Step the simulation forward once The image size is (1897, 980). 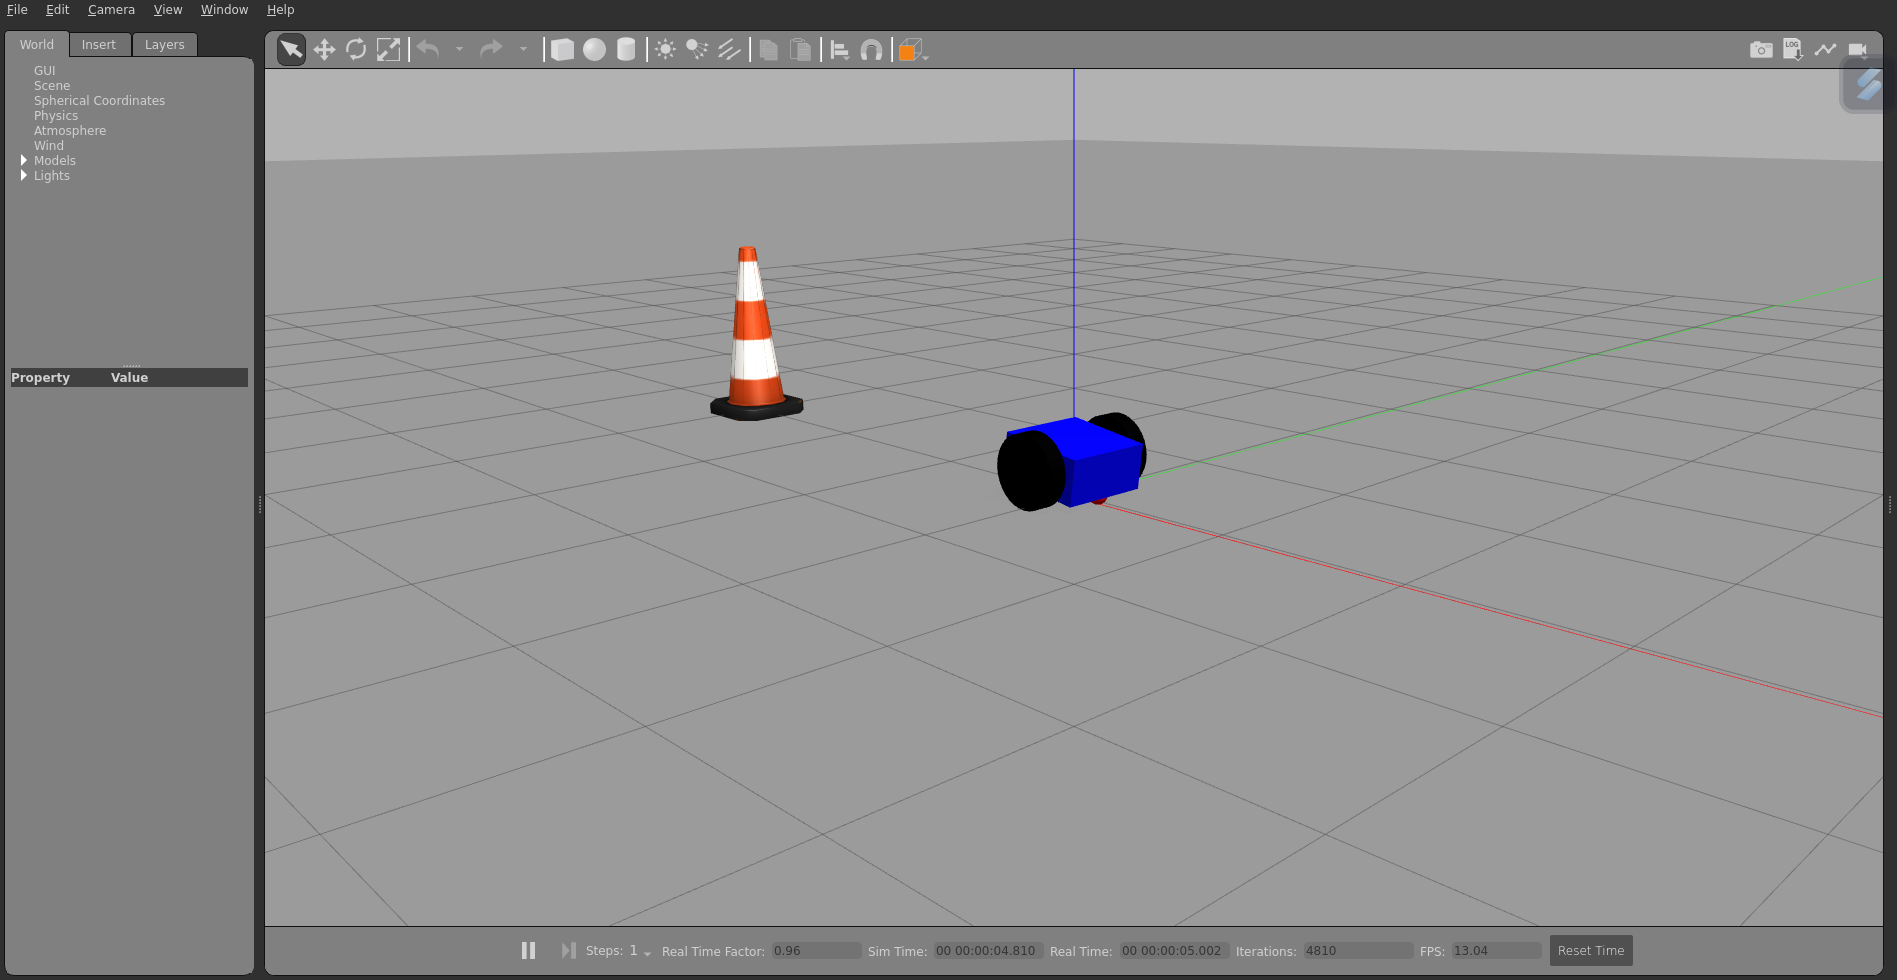pyautogui.click(x=568, y=950)
